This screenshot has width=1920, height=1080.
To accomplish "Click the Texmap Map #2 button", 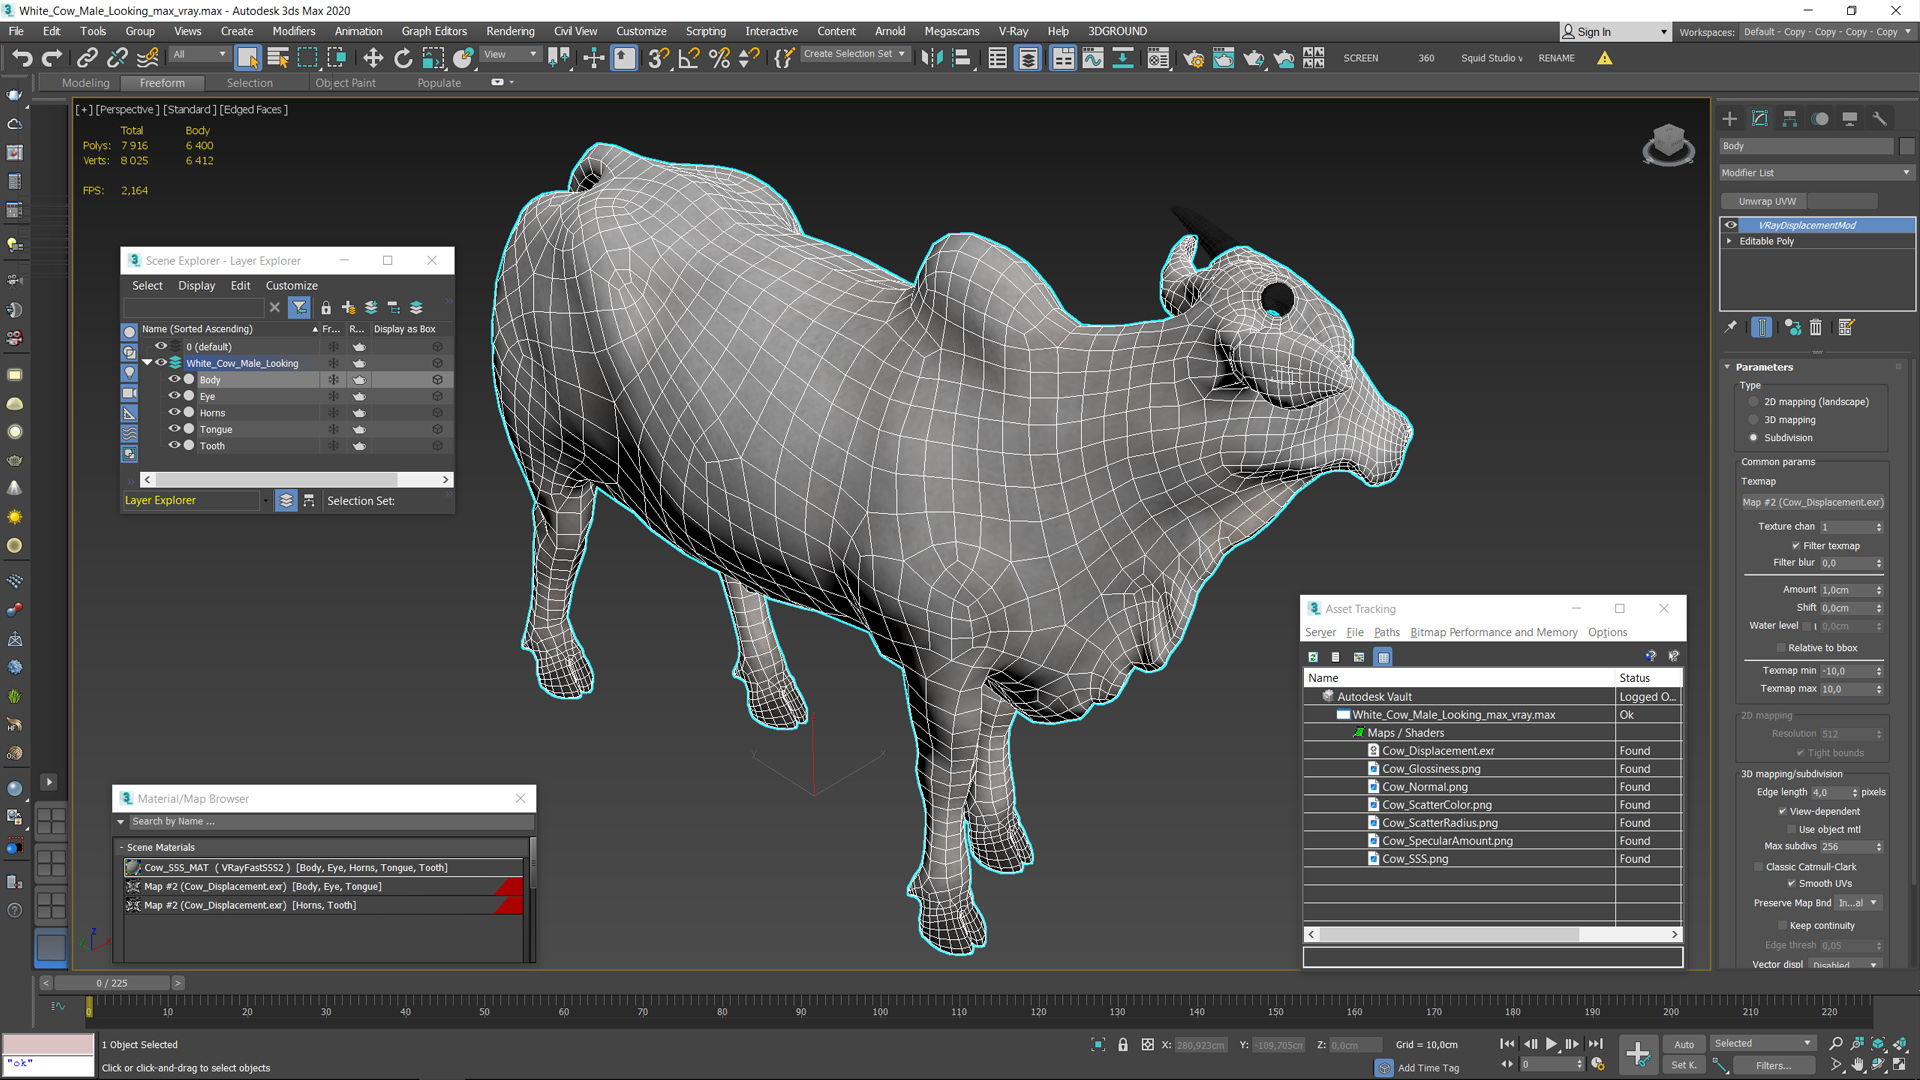I will (x=1812, y=503).
